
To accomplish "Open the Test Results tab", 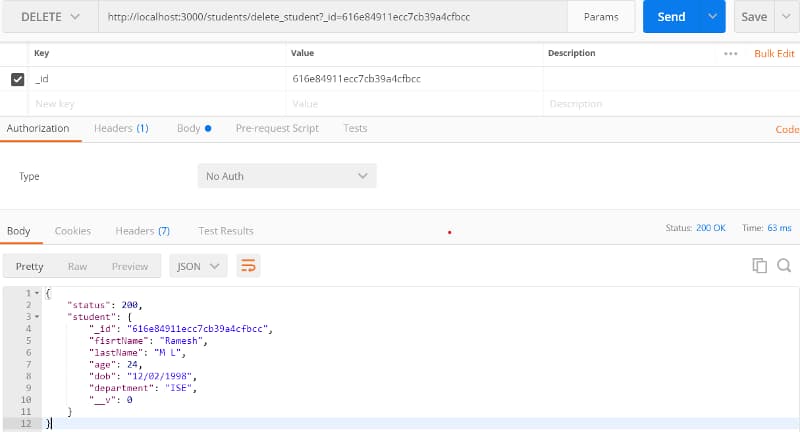I will (226, 231).
